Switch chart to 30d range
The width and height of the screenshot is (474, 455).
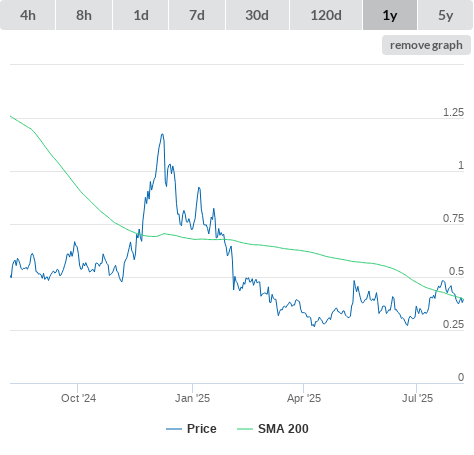tap(257, 15)
